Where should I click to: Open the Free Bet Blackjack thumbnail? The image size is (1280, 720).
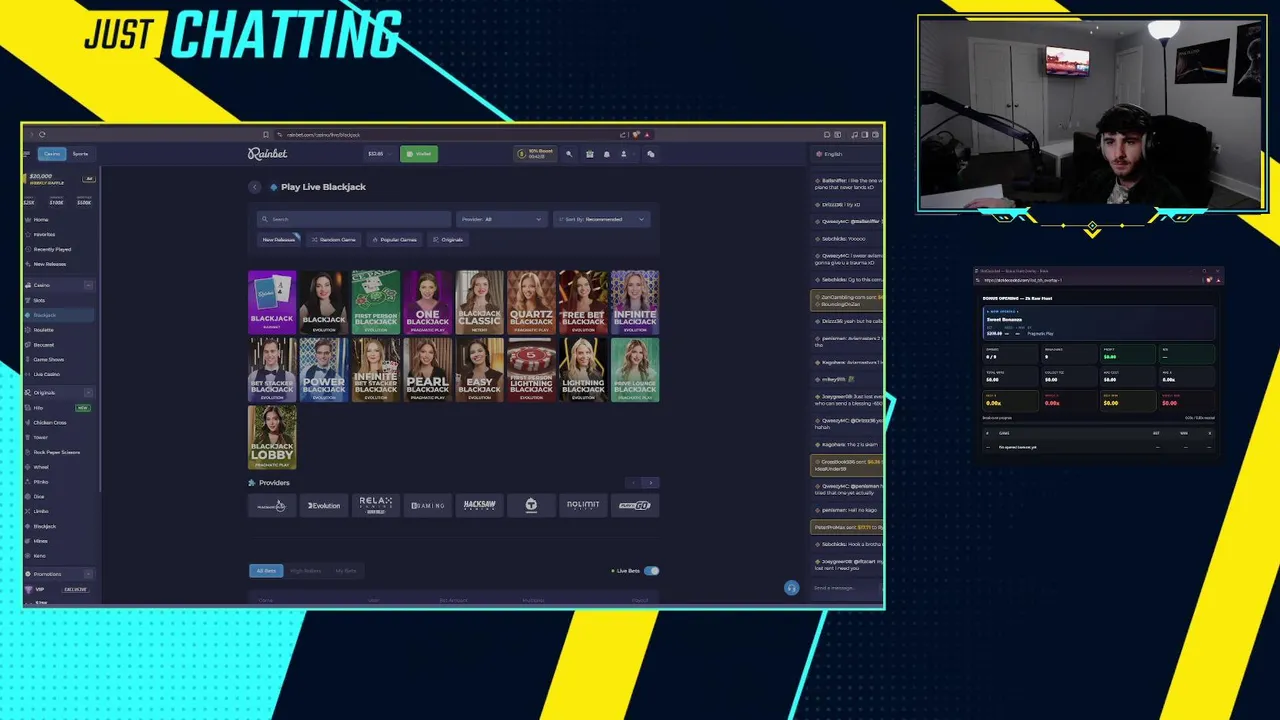pyautogui.click(x=583, y=302)
